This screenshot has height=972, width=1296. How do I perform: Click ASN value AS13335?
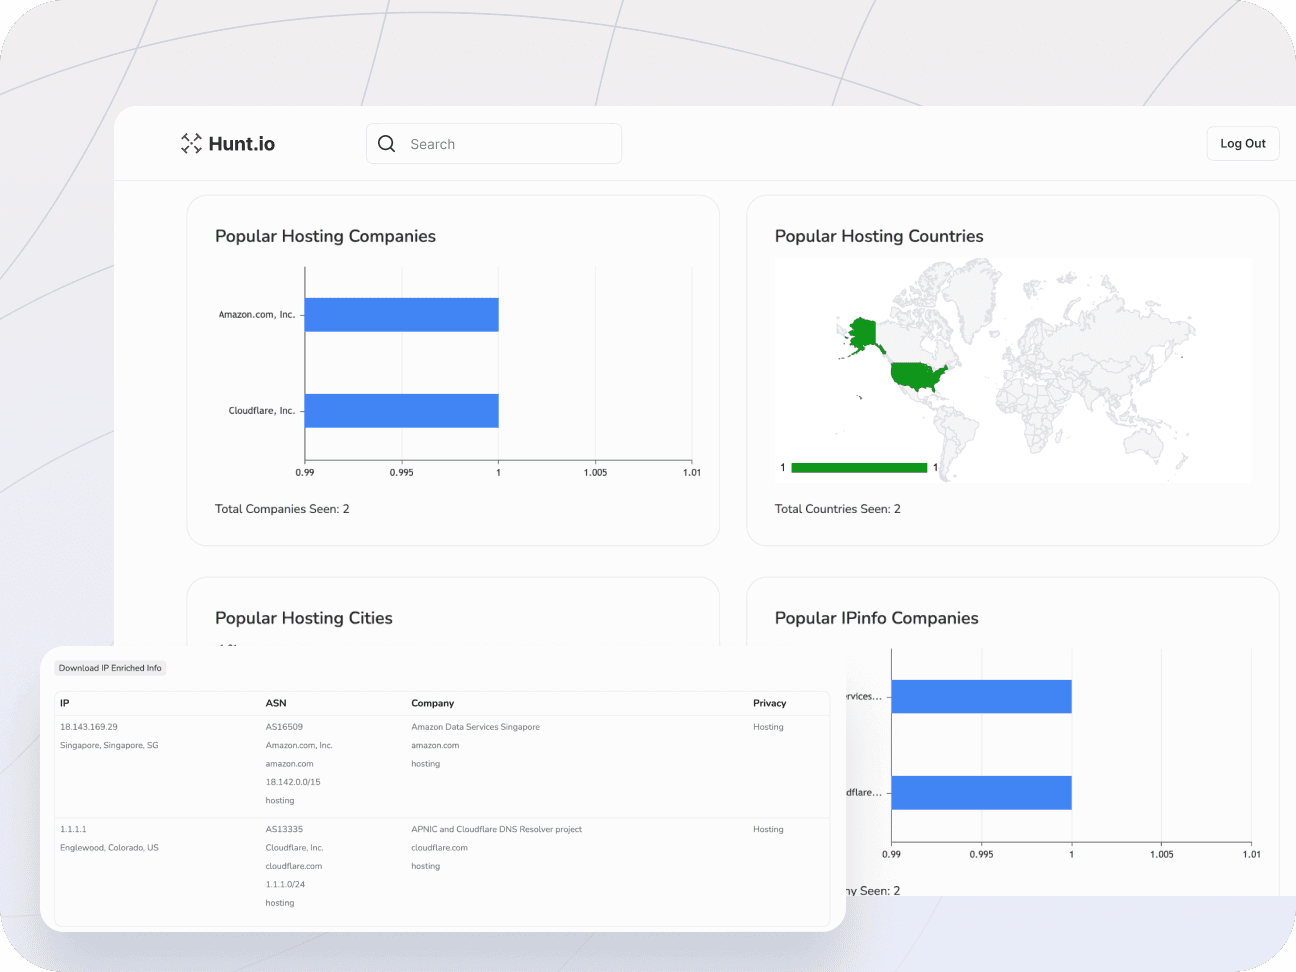coord(284,829)
